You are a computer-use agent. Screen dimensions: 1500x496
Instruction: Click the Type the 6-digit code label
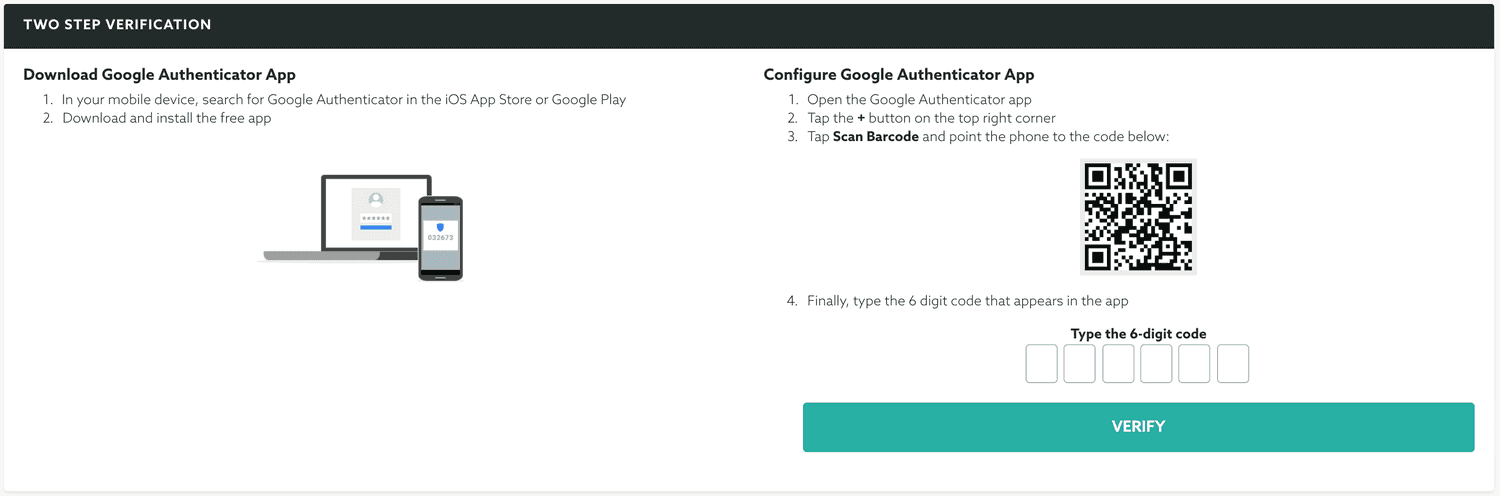[1138, 334]
